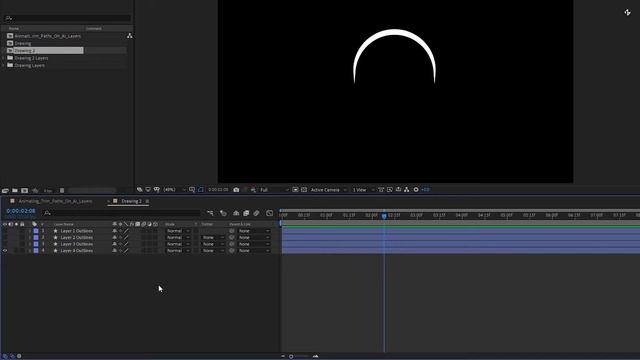640x360 pixels.
Task: Open blending mode dropdown for Layer 1 Outlines
Action: [x=178, y=231]
